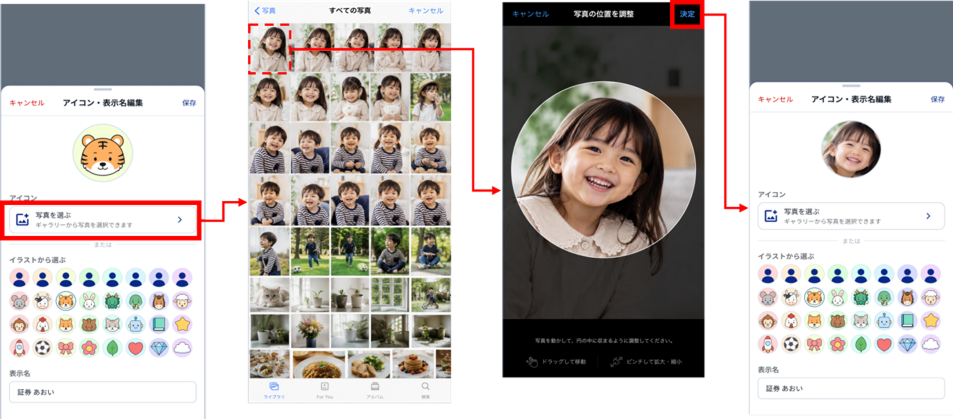Tap 保存 on the tiger-avatar edit screen
Image resolution: width=953 pixels, height=419 pixels.
click(x=189, y=103)
